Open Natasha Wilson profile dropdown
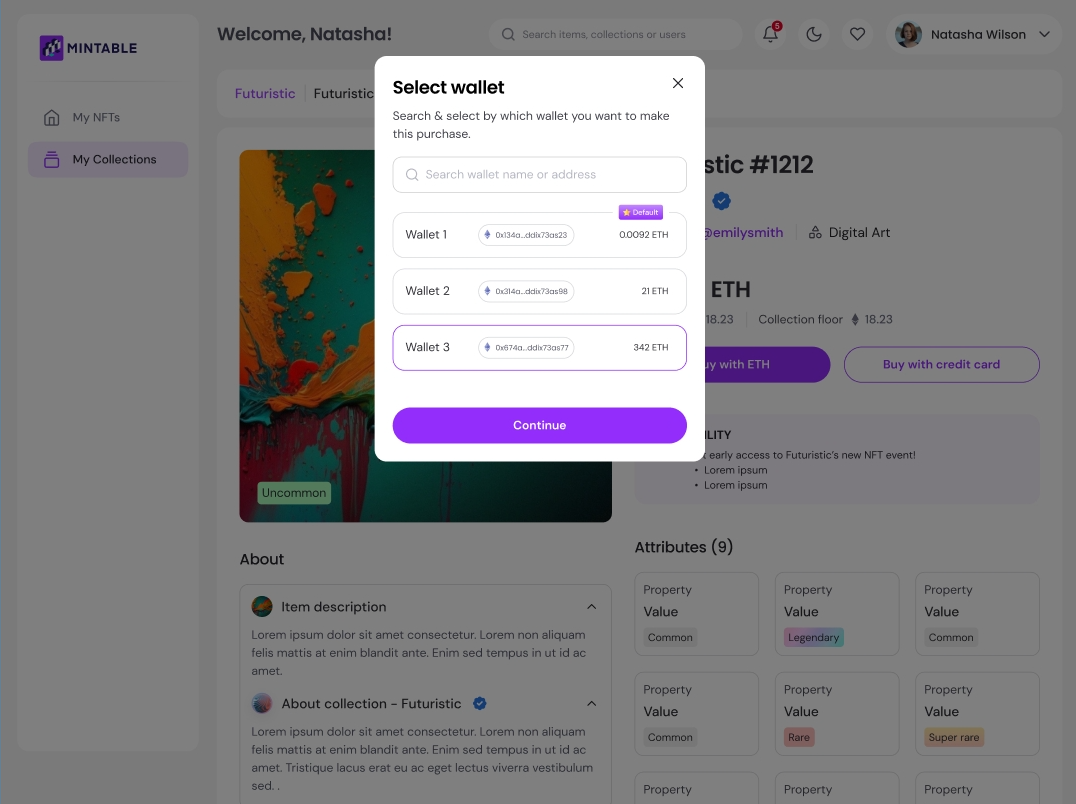The height and width of the screenshot is (804, 1076). [x=1044, y=34]
